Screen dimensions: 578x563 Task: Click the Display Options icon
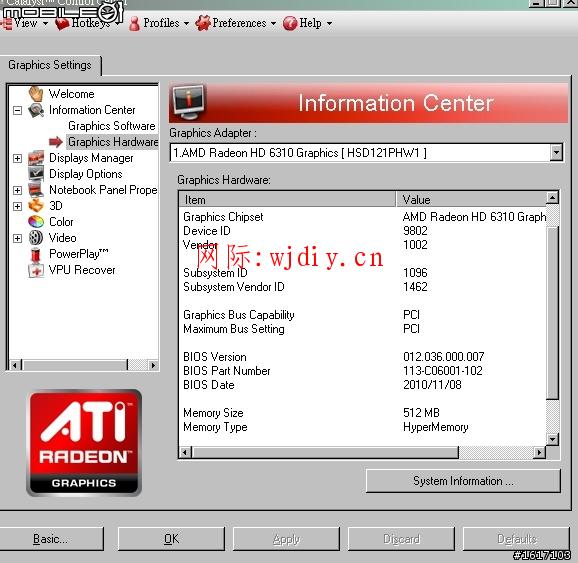[x=36, y=174]
